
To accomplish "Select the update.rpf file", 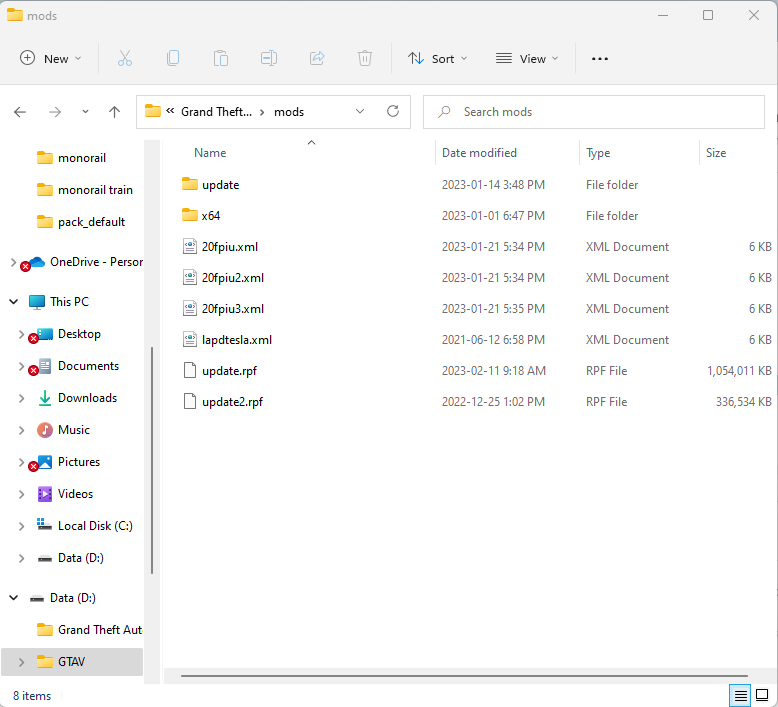I will (x=229, y=371).
